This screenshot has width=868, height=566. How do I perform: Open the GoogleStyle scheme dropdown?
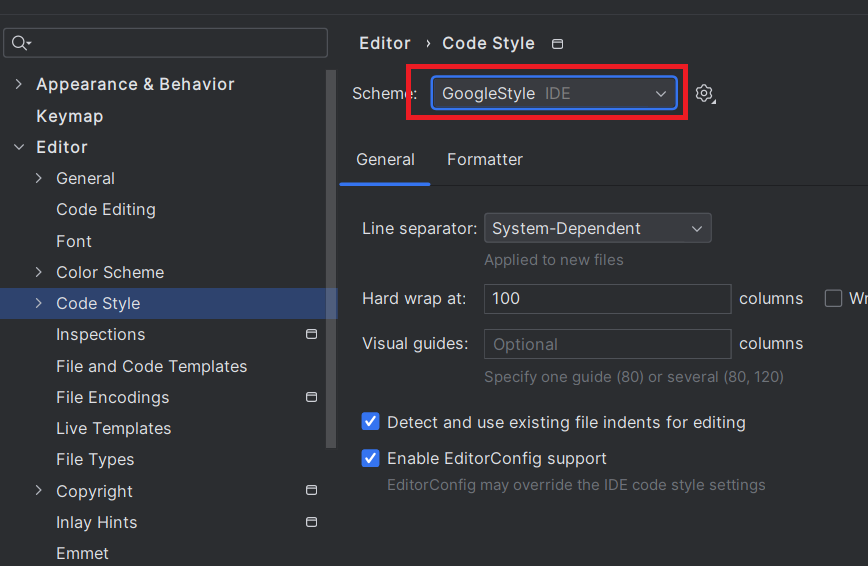coord(554,93)
